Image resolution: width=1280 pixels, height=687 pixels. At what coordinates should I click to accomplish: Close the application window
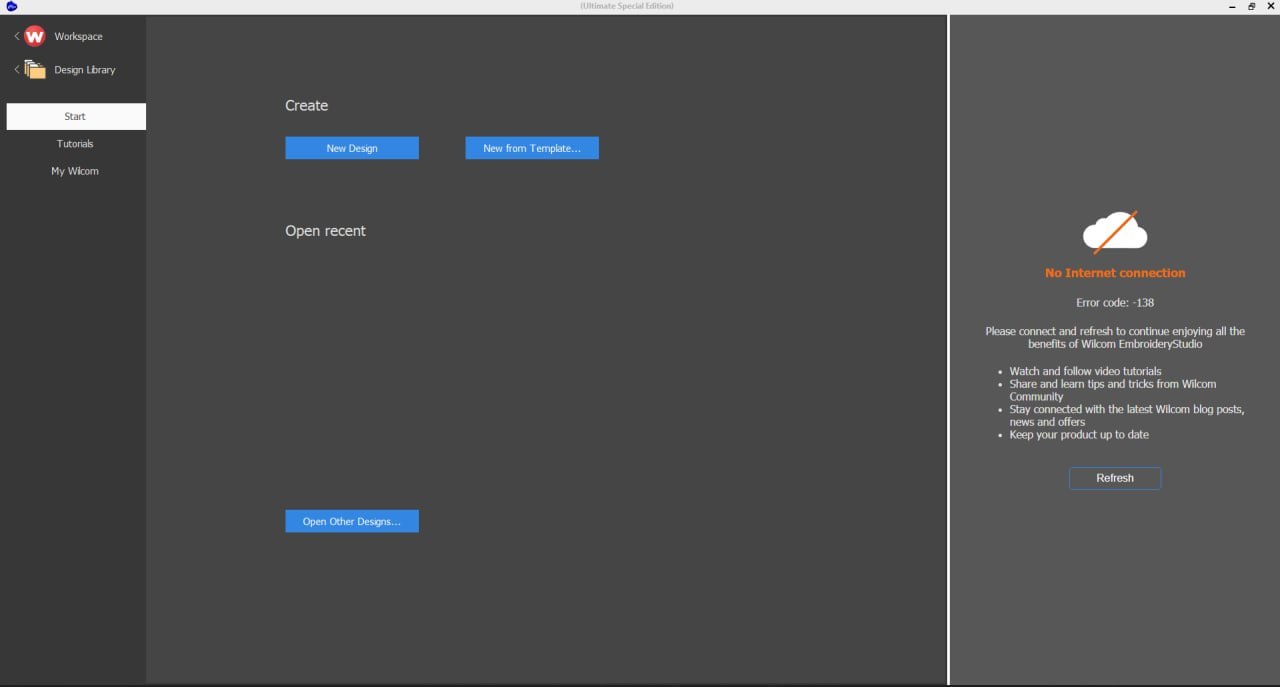(1271, 6)
